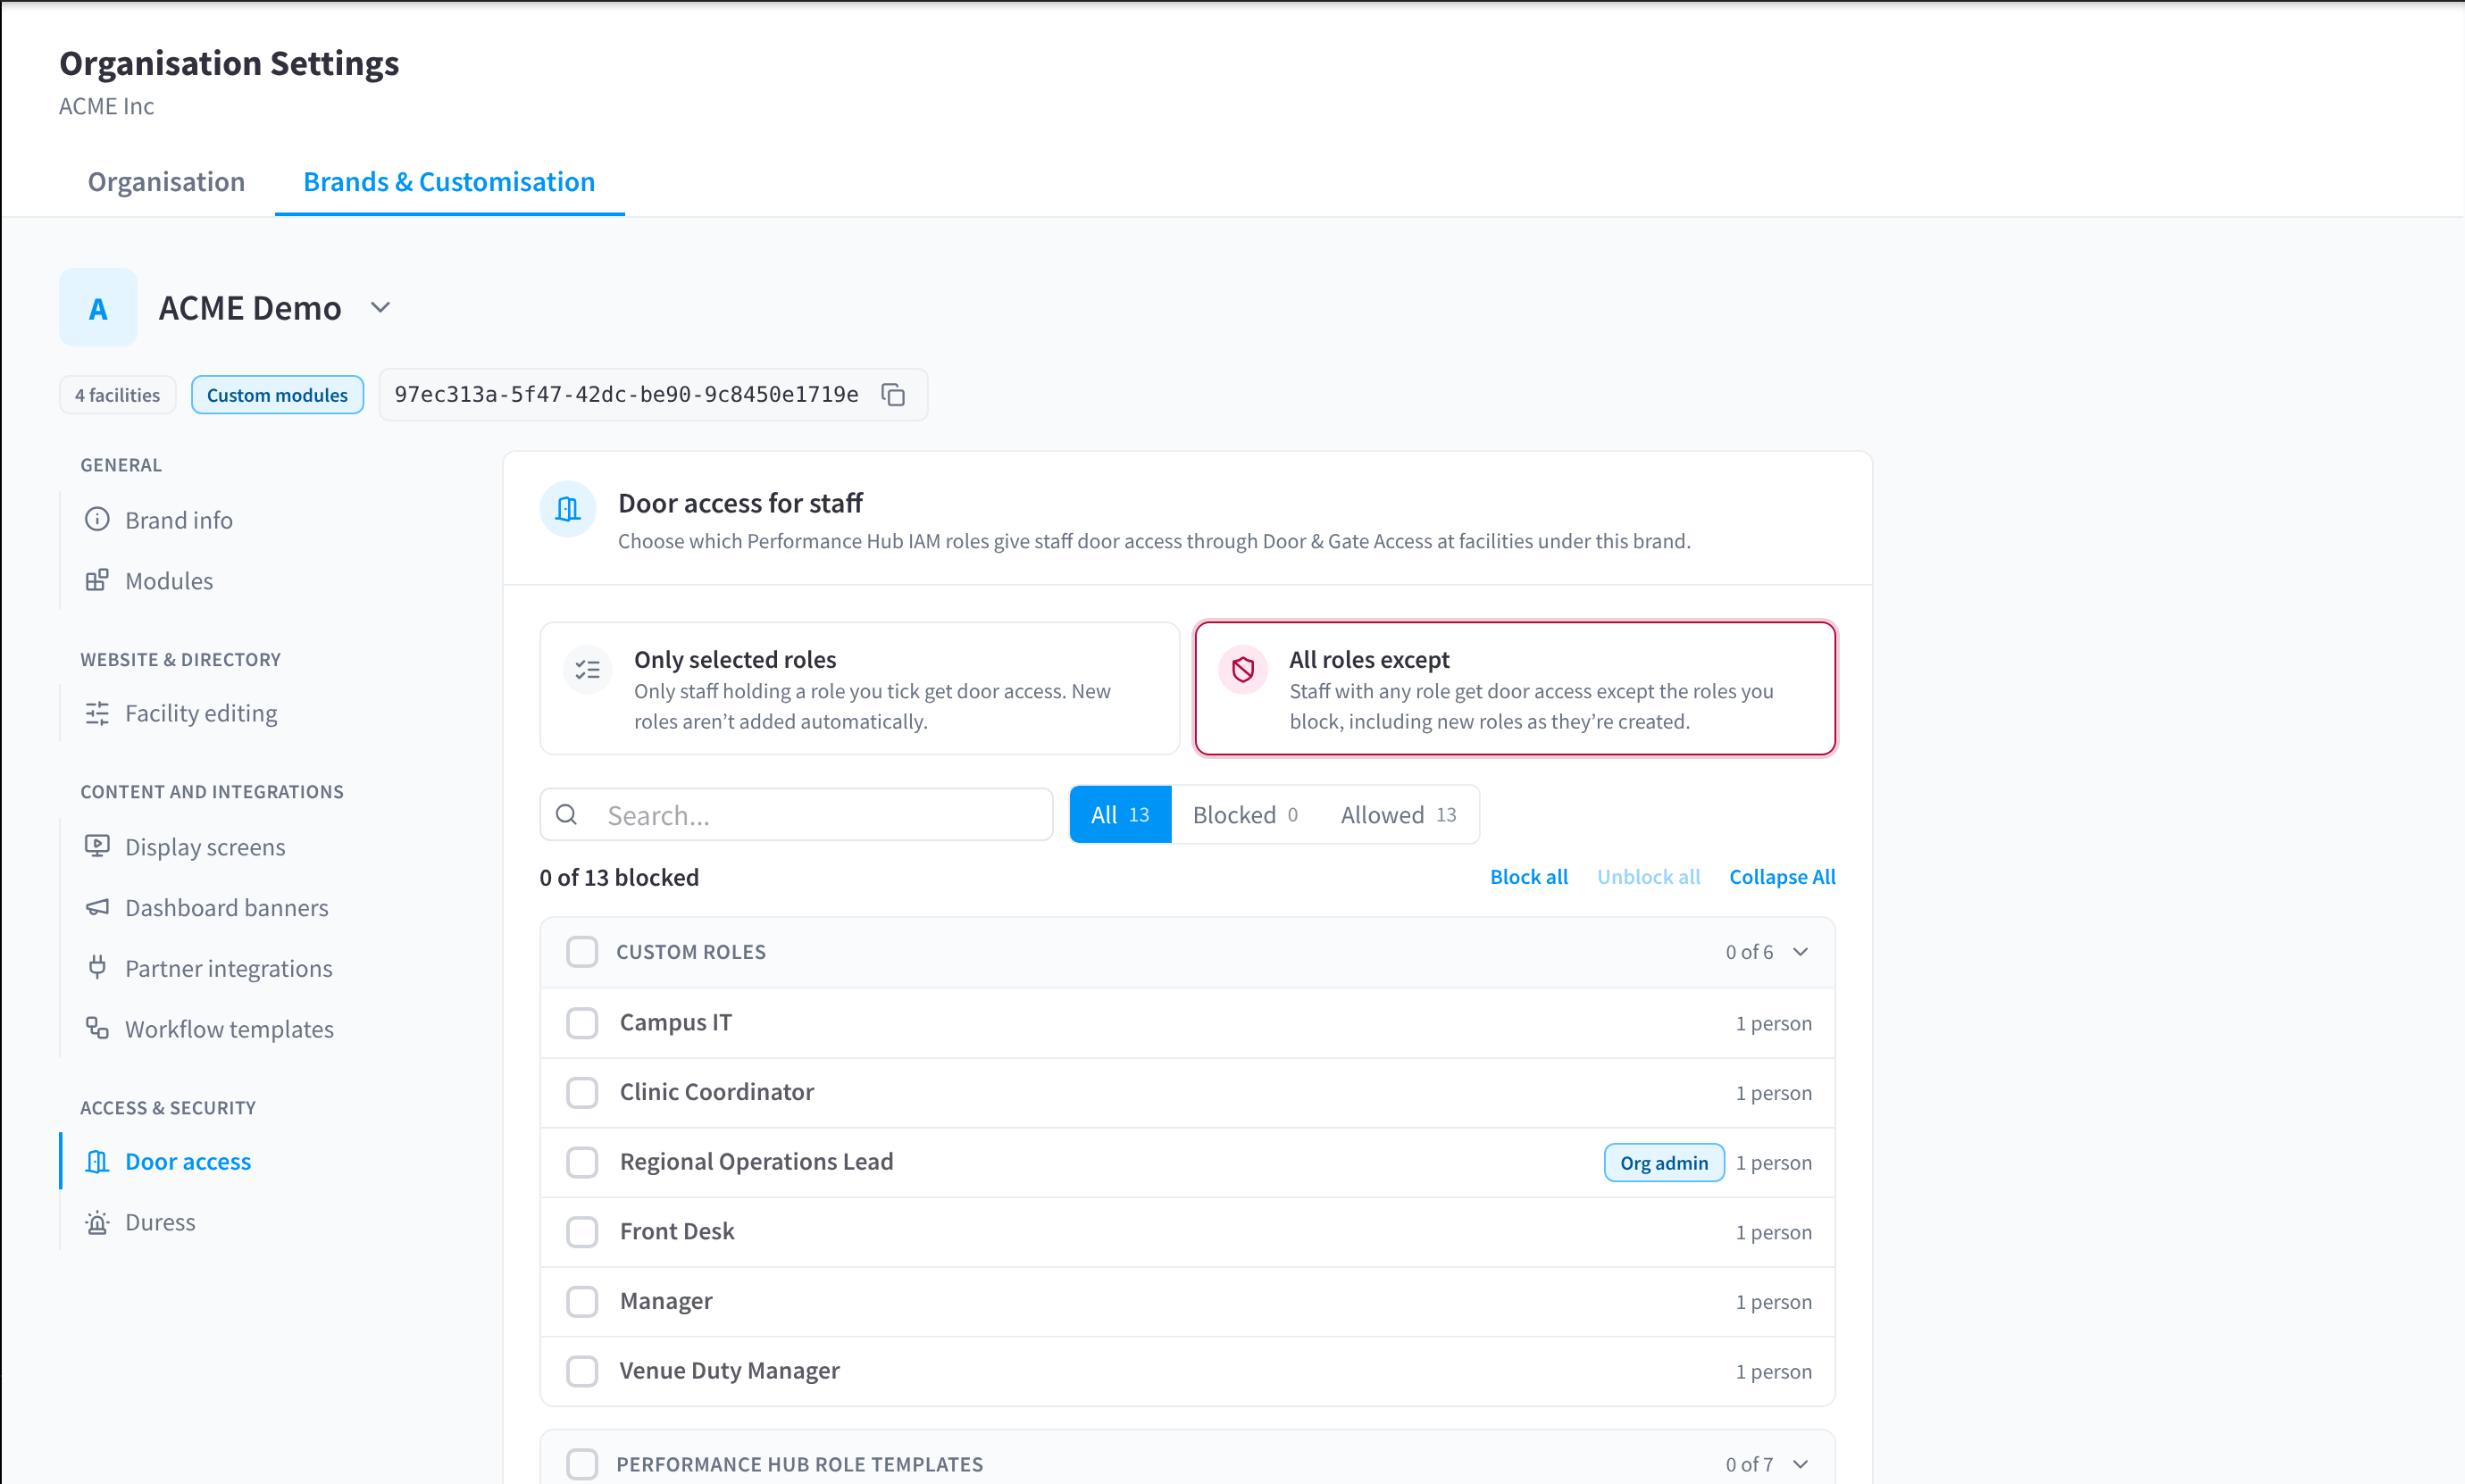Filter roles by Blocked
The width and height of the screenshot is (2465, 1484).
[x=1245, y=815]
